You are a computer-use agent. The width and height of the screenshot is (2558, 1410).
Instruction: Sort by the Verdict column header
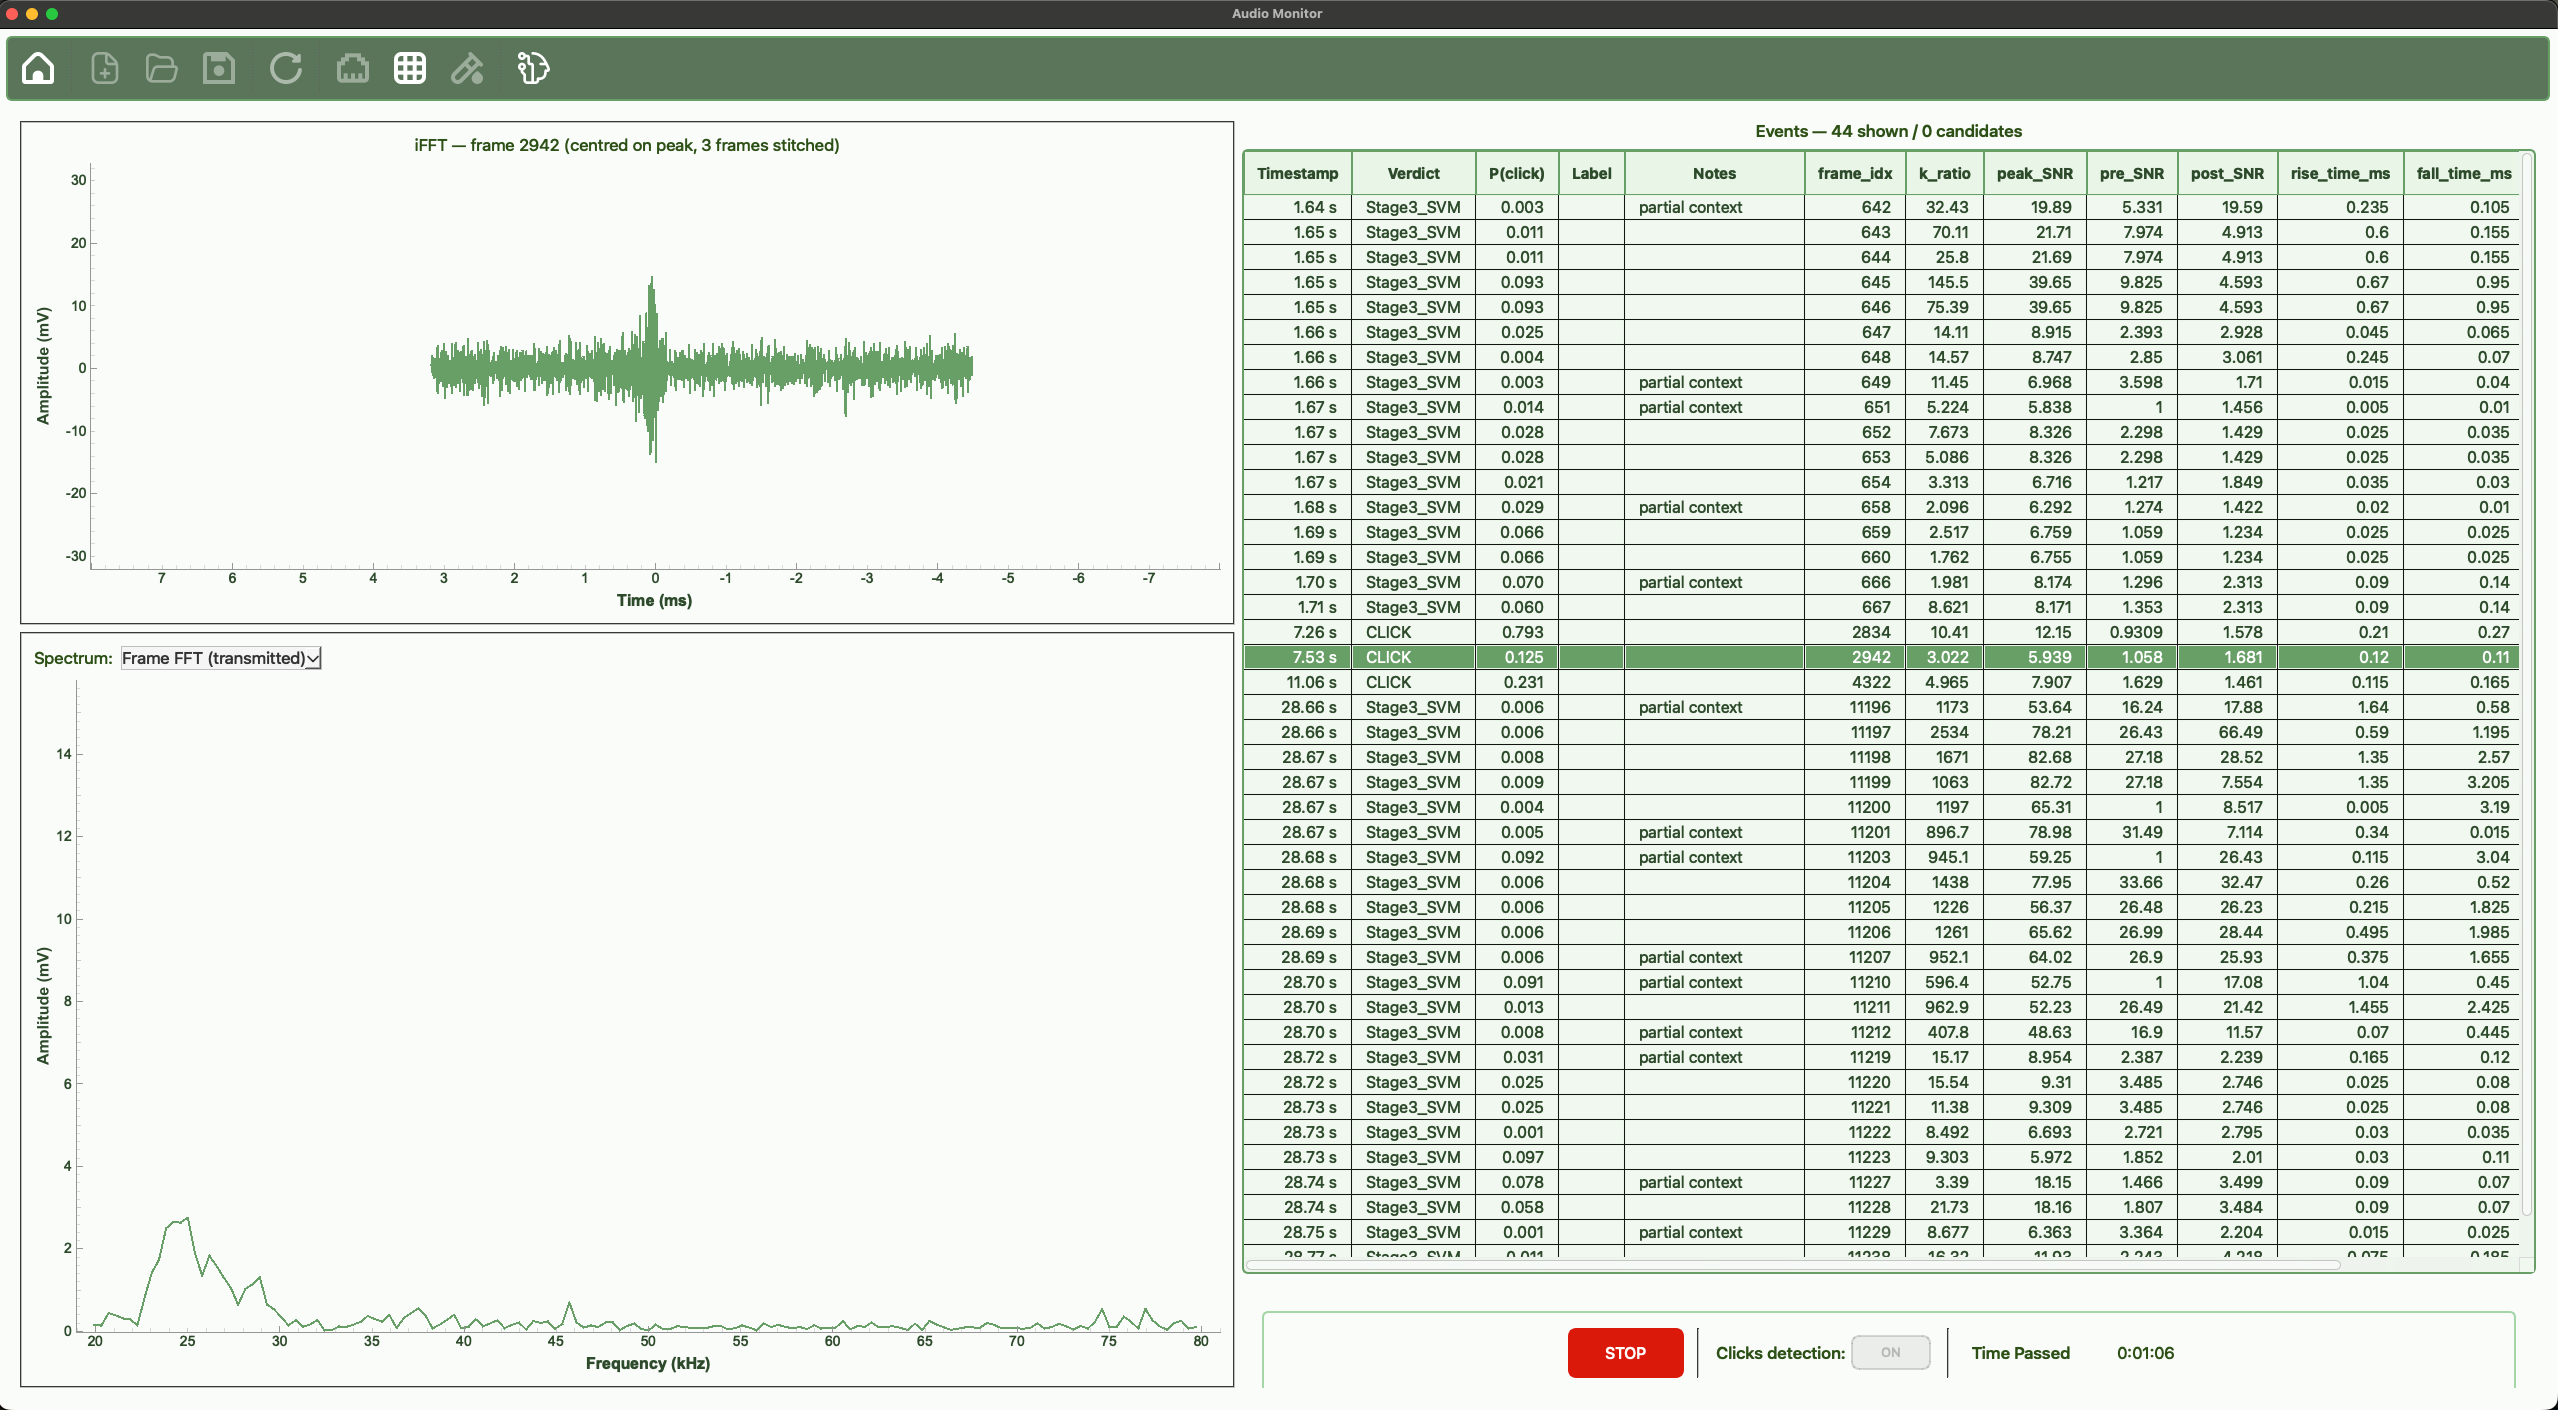1413,173
